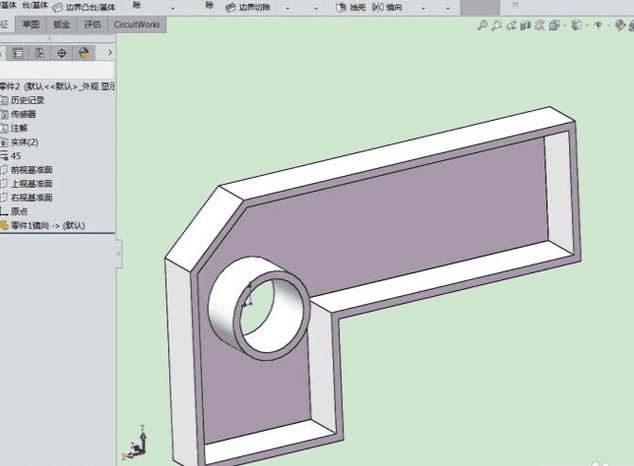Click the Section View icon

[525, 25]
